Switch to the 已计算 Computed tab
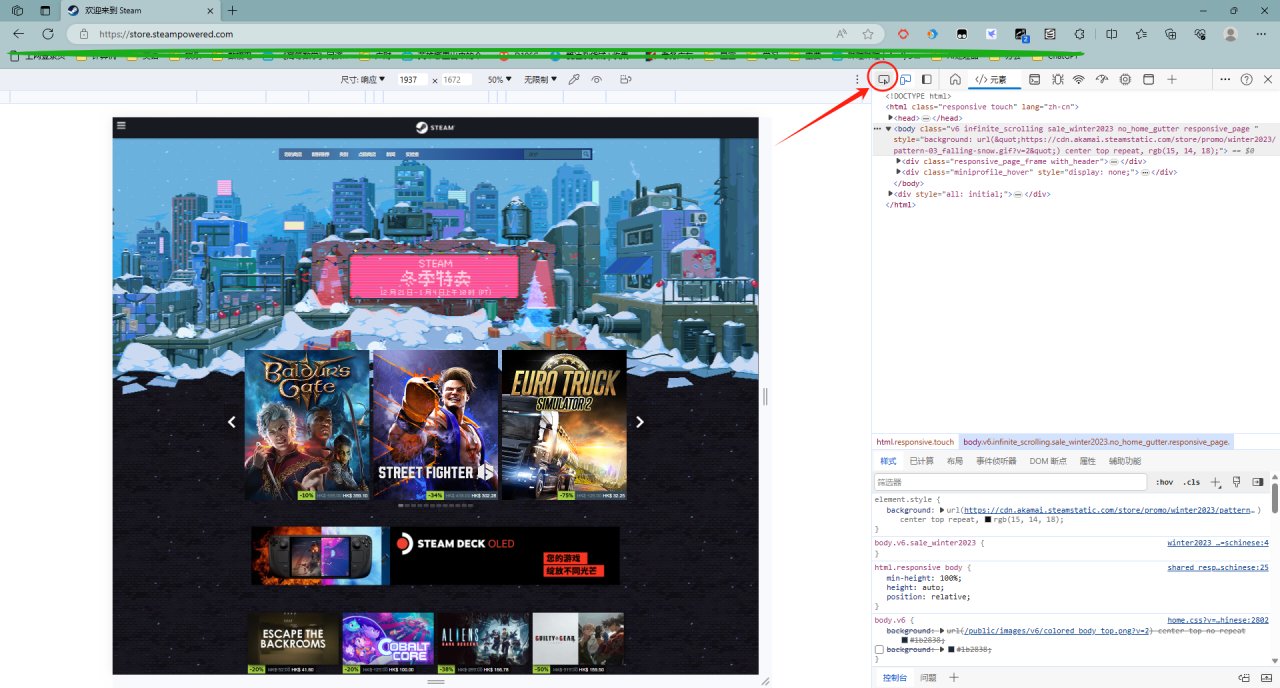 pos(922,461)
